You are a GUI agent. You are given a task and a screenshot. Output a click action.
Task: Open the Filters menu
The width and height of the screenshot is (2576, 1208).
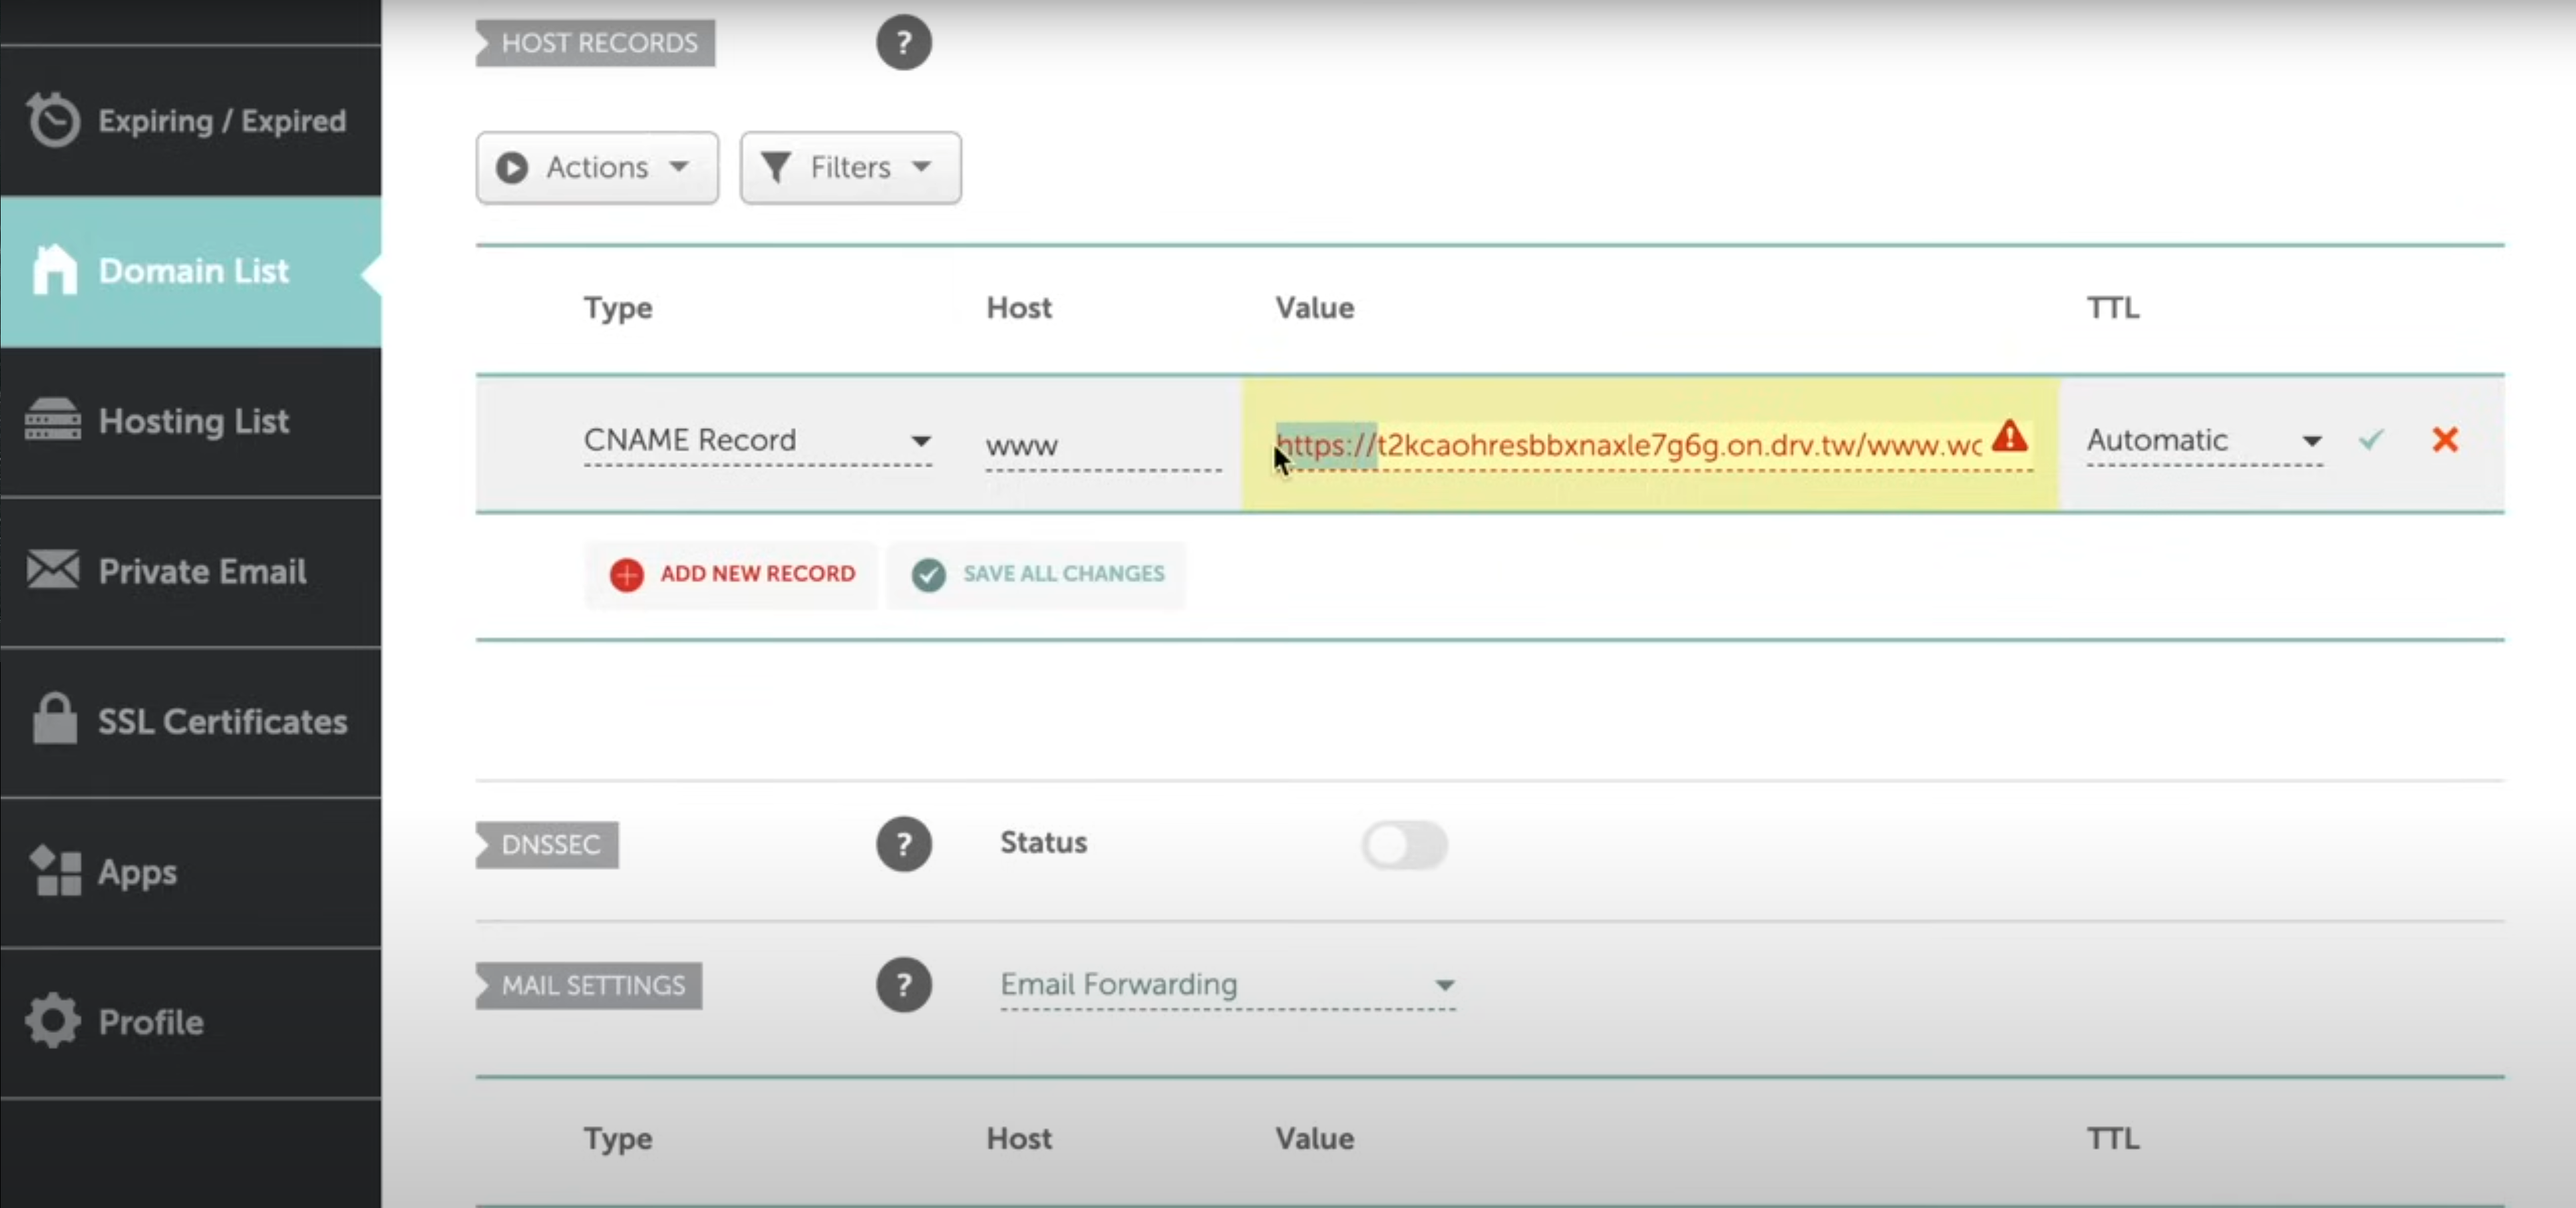(849, 167)
